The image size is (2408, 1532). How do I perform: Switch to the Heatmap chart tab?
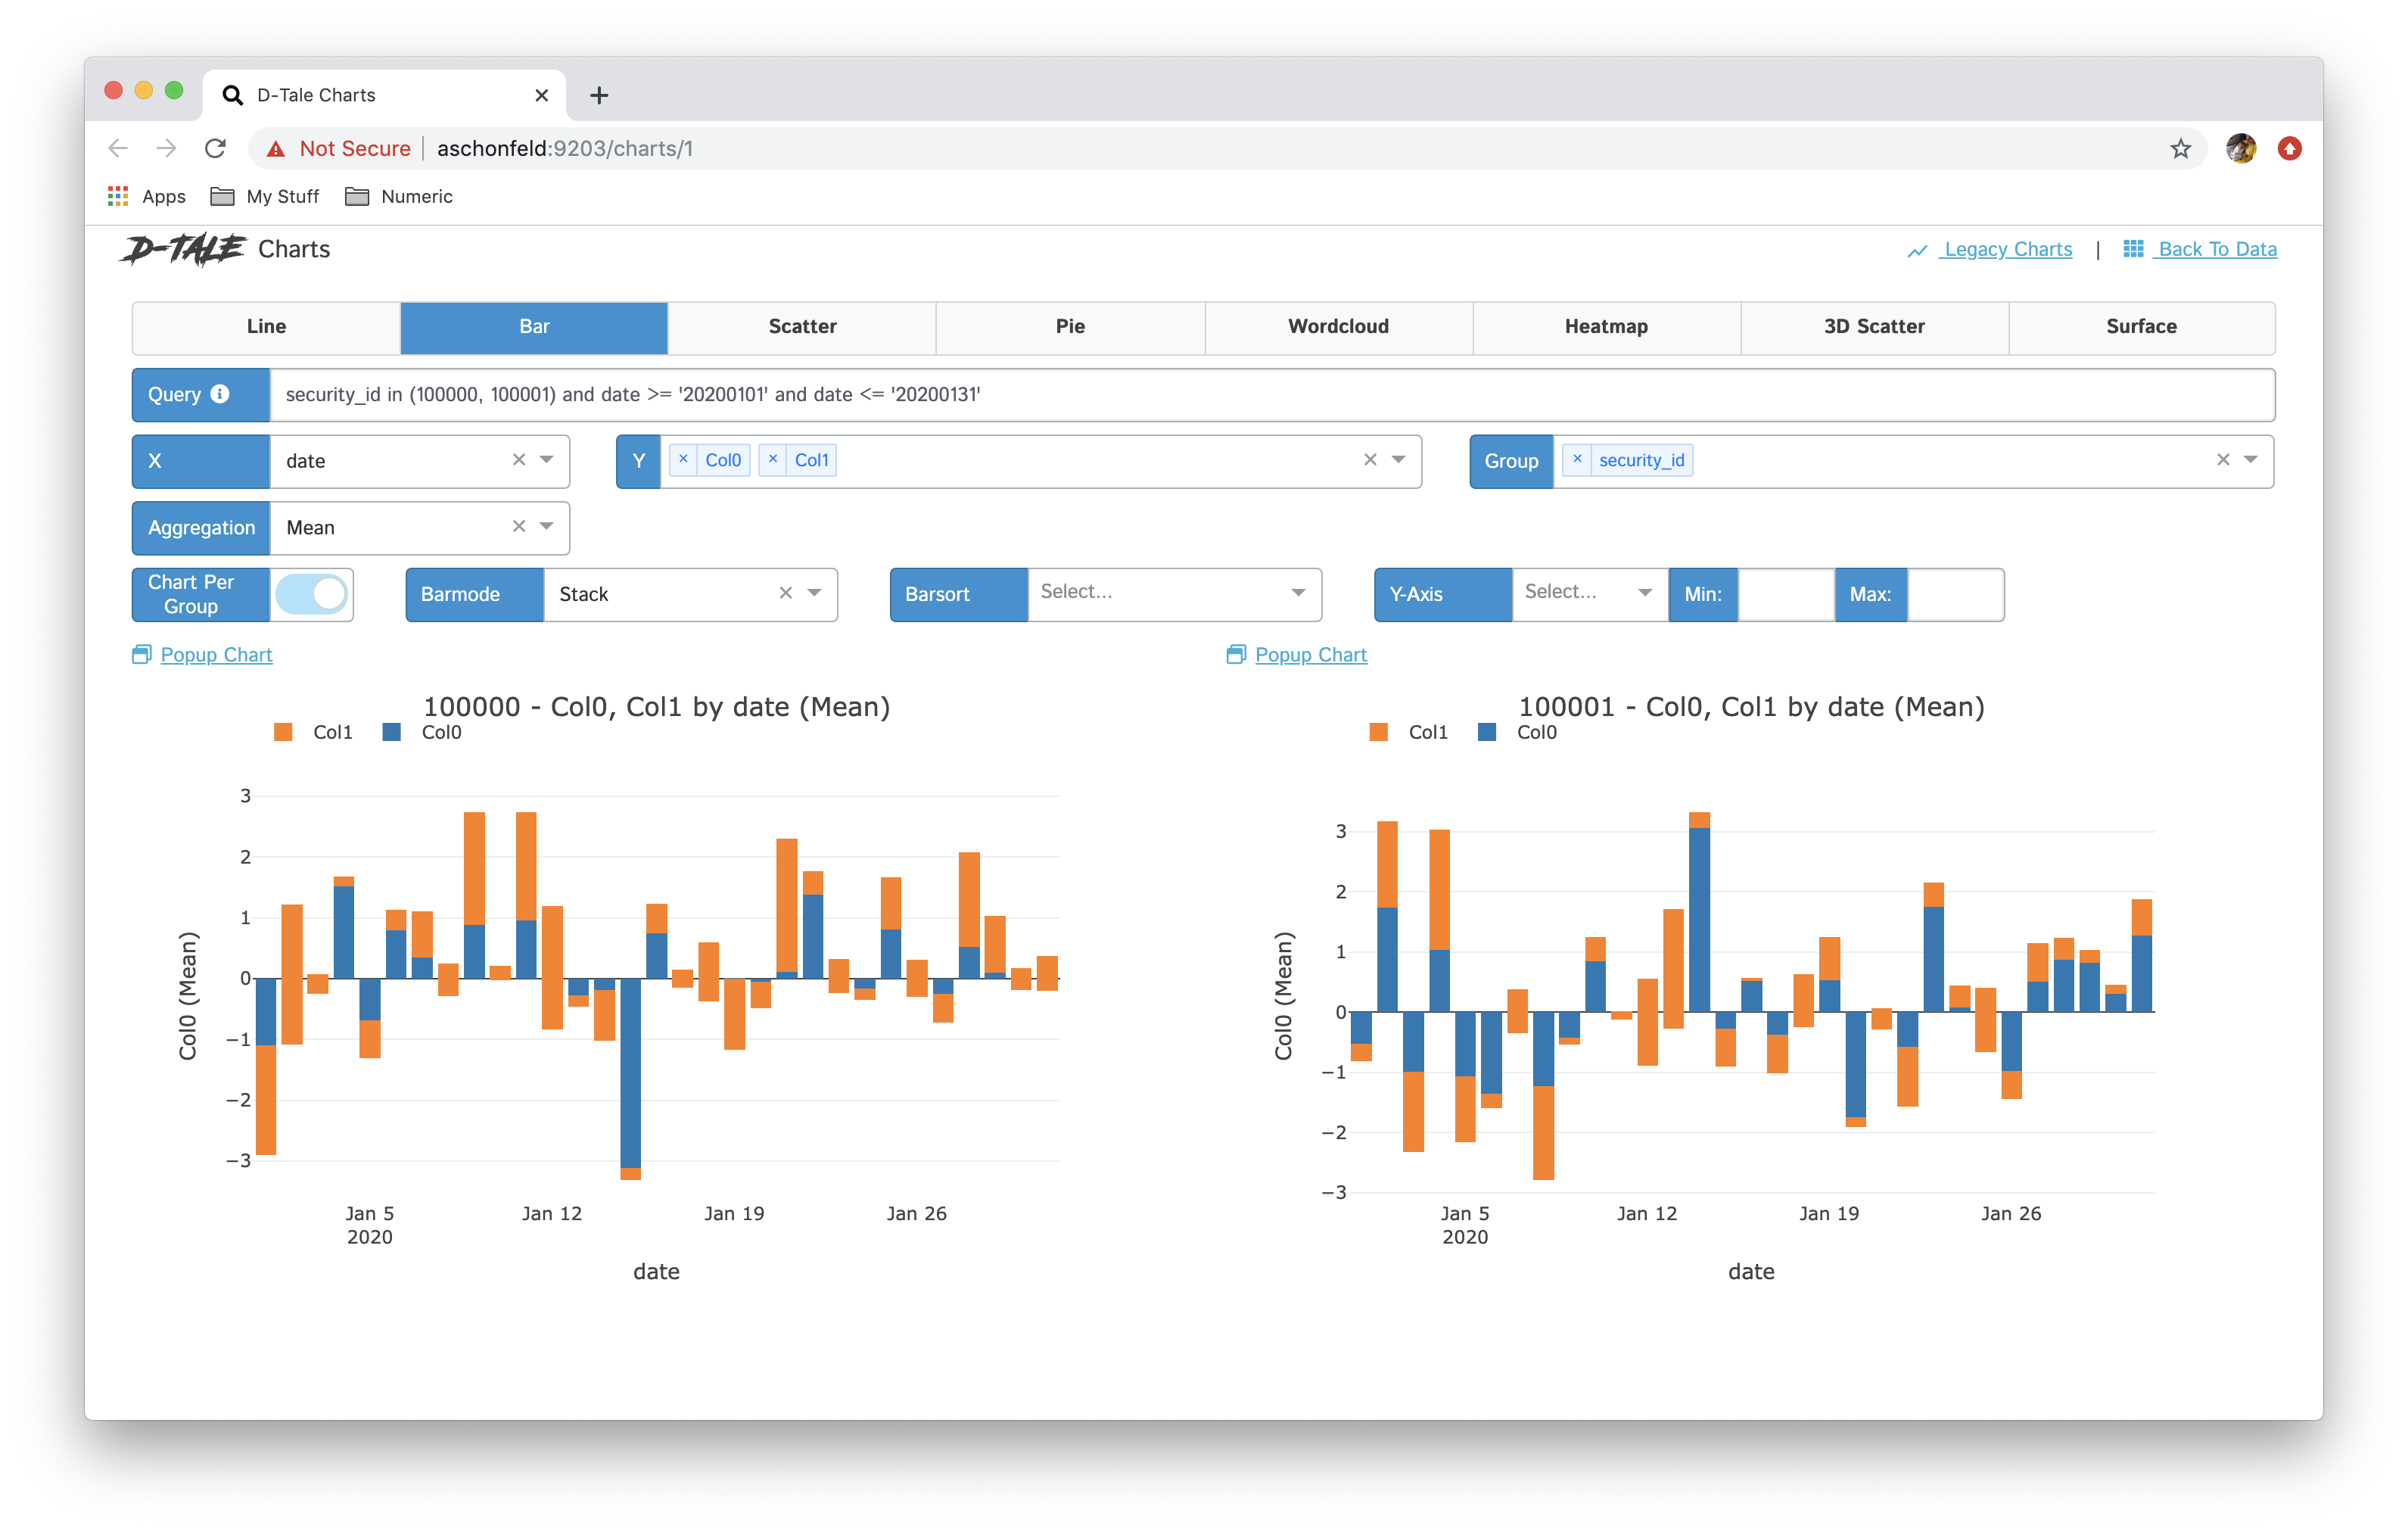click(1605, 326)
